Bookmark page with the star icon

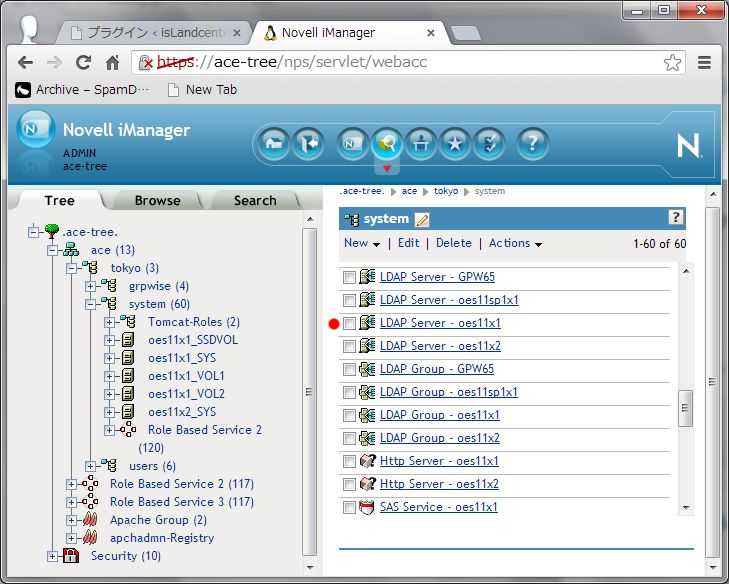point(672,62)
